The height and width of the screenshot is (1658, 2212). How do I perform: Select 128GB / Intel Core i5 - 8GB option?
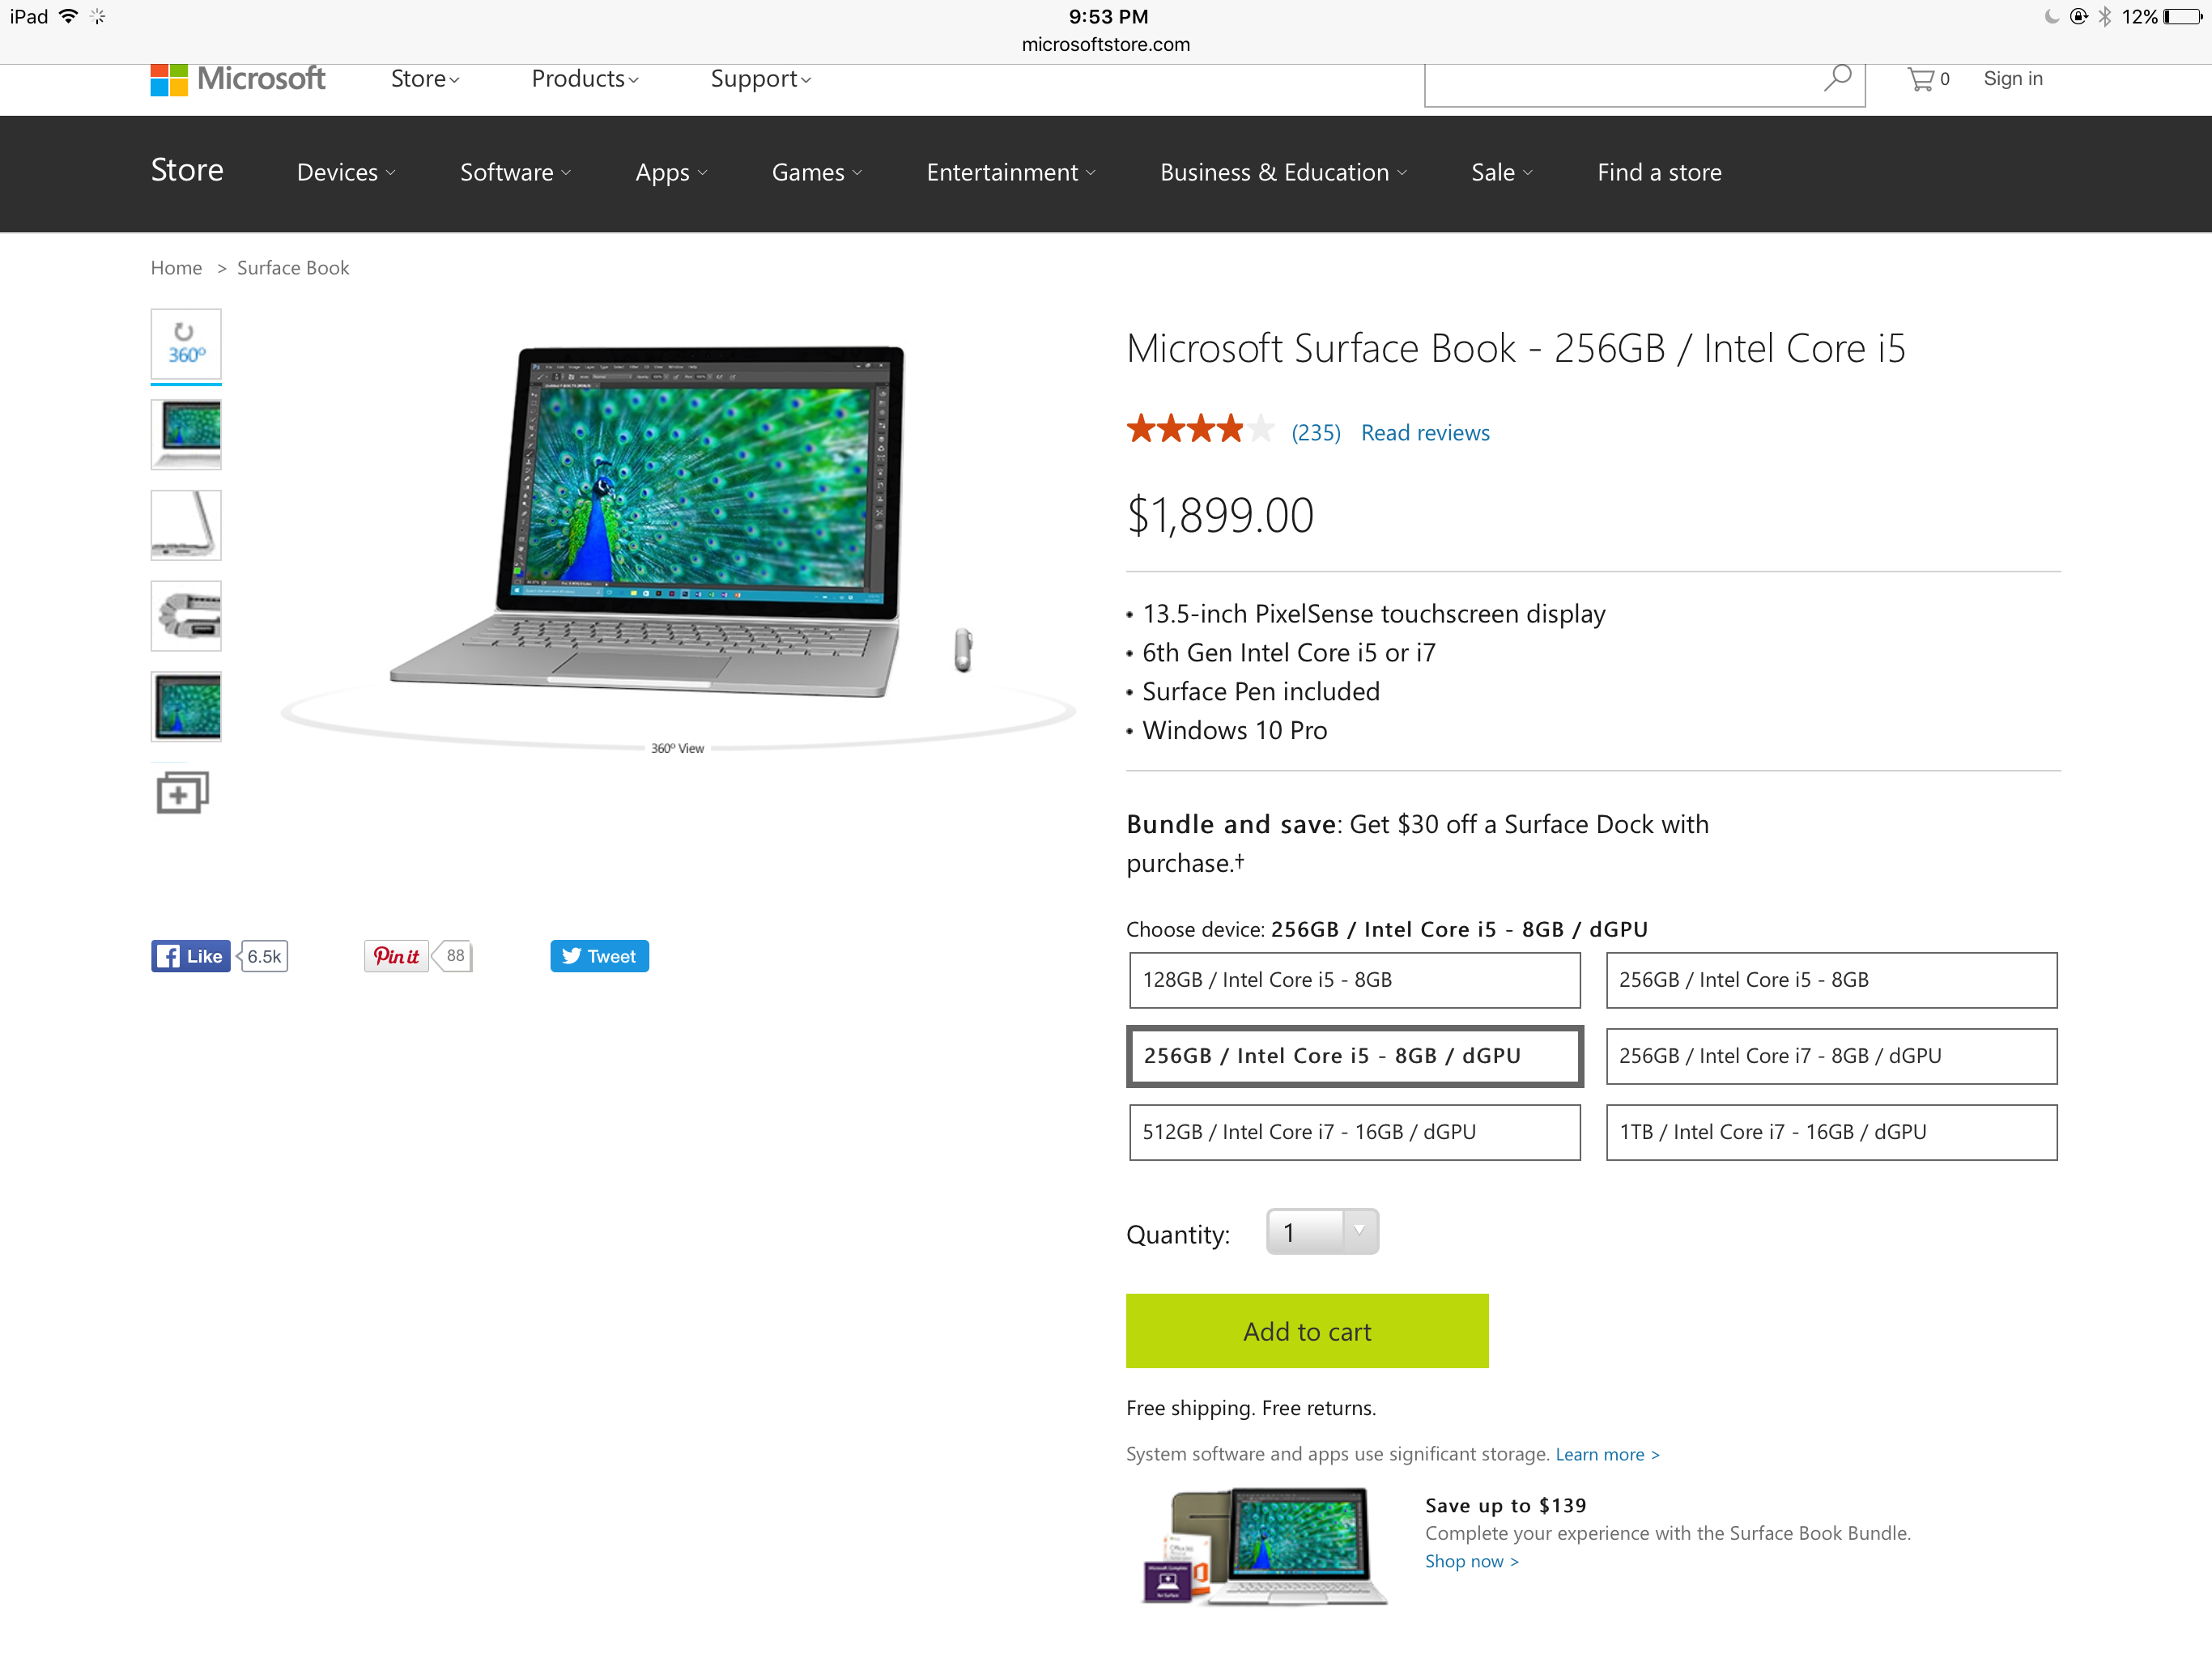point(1354,980)
